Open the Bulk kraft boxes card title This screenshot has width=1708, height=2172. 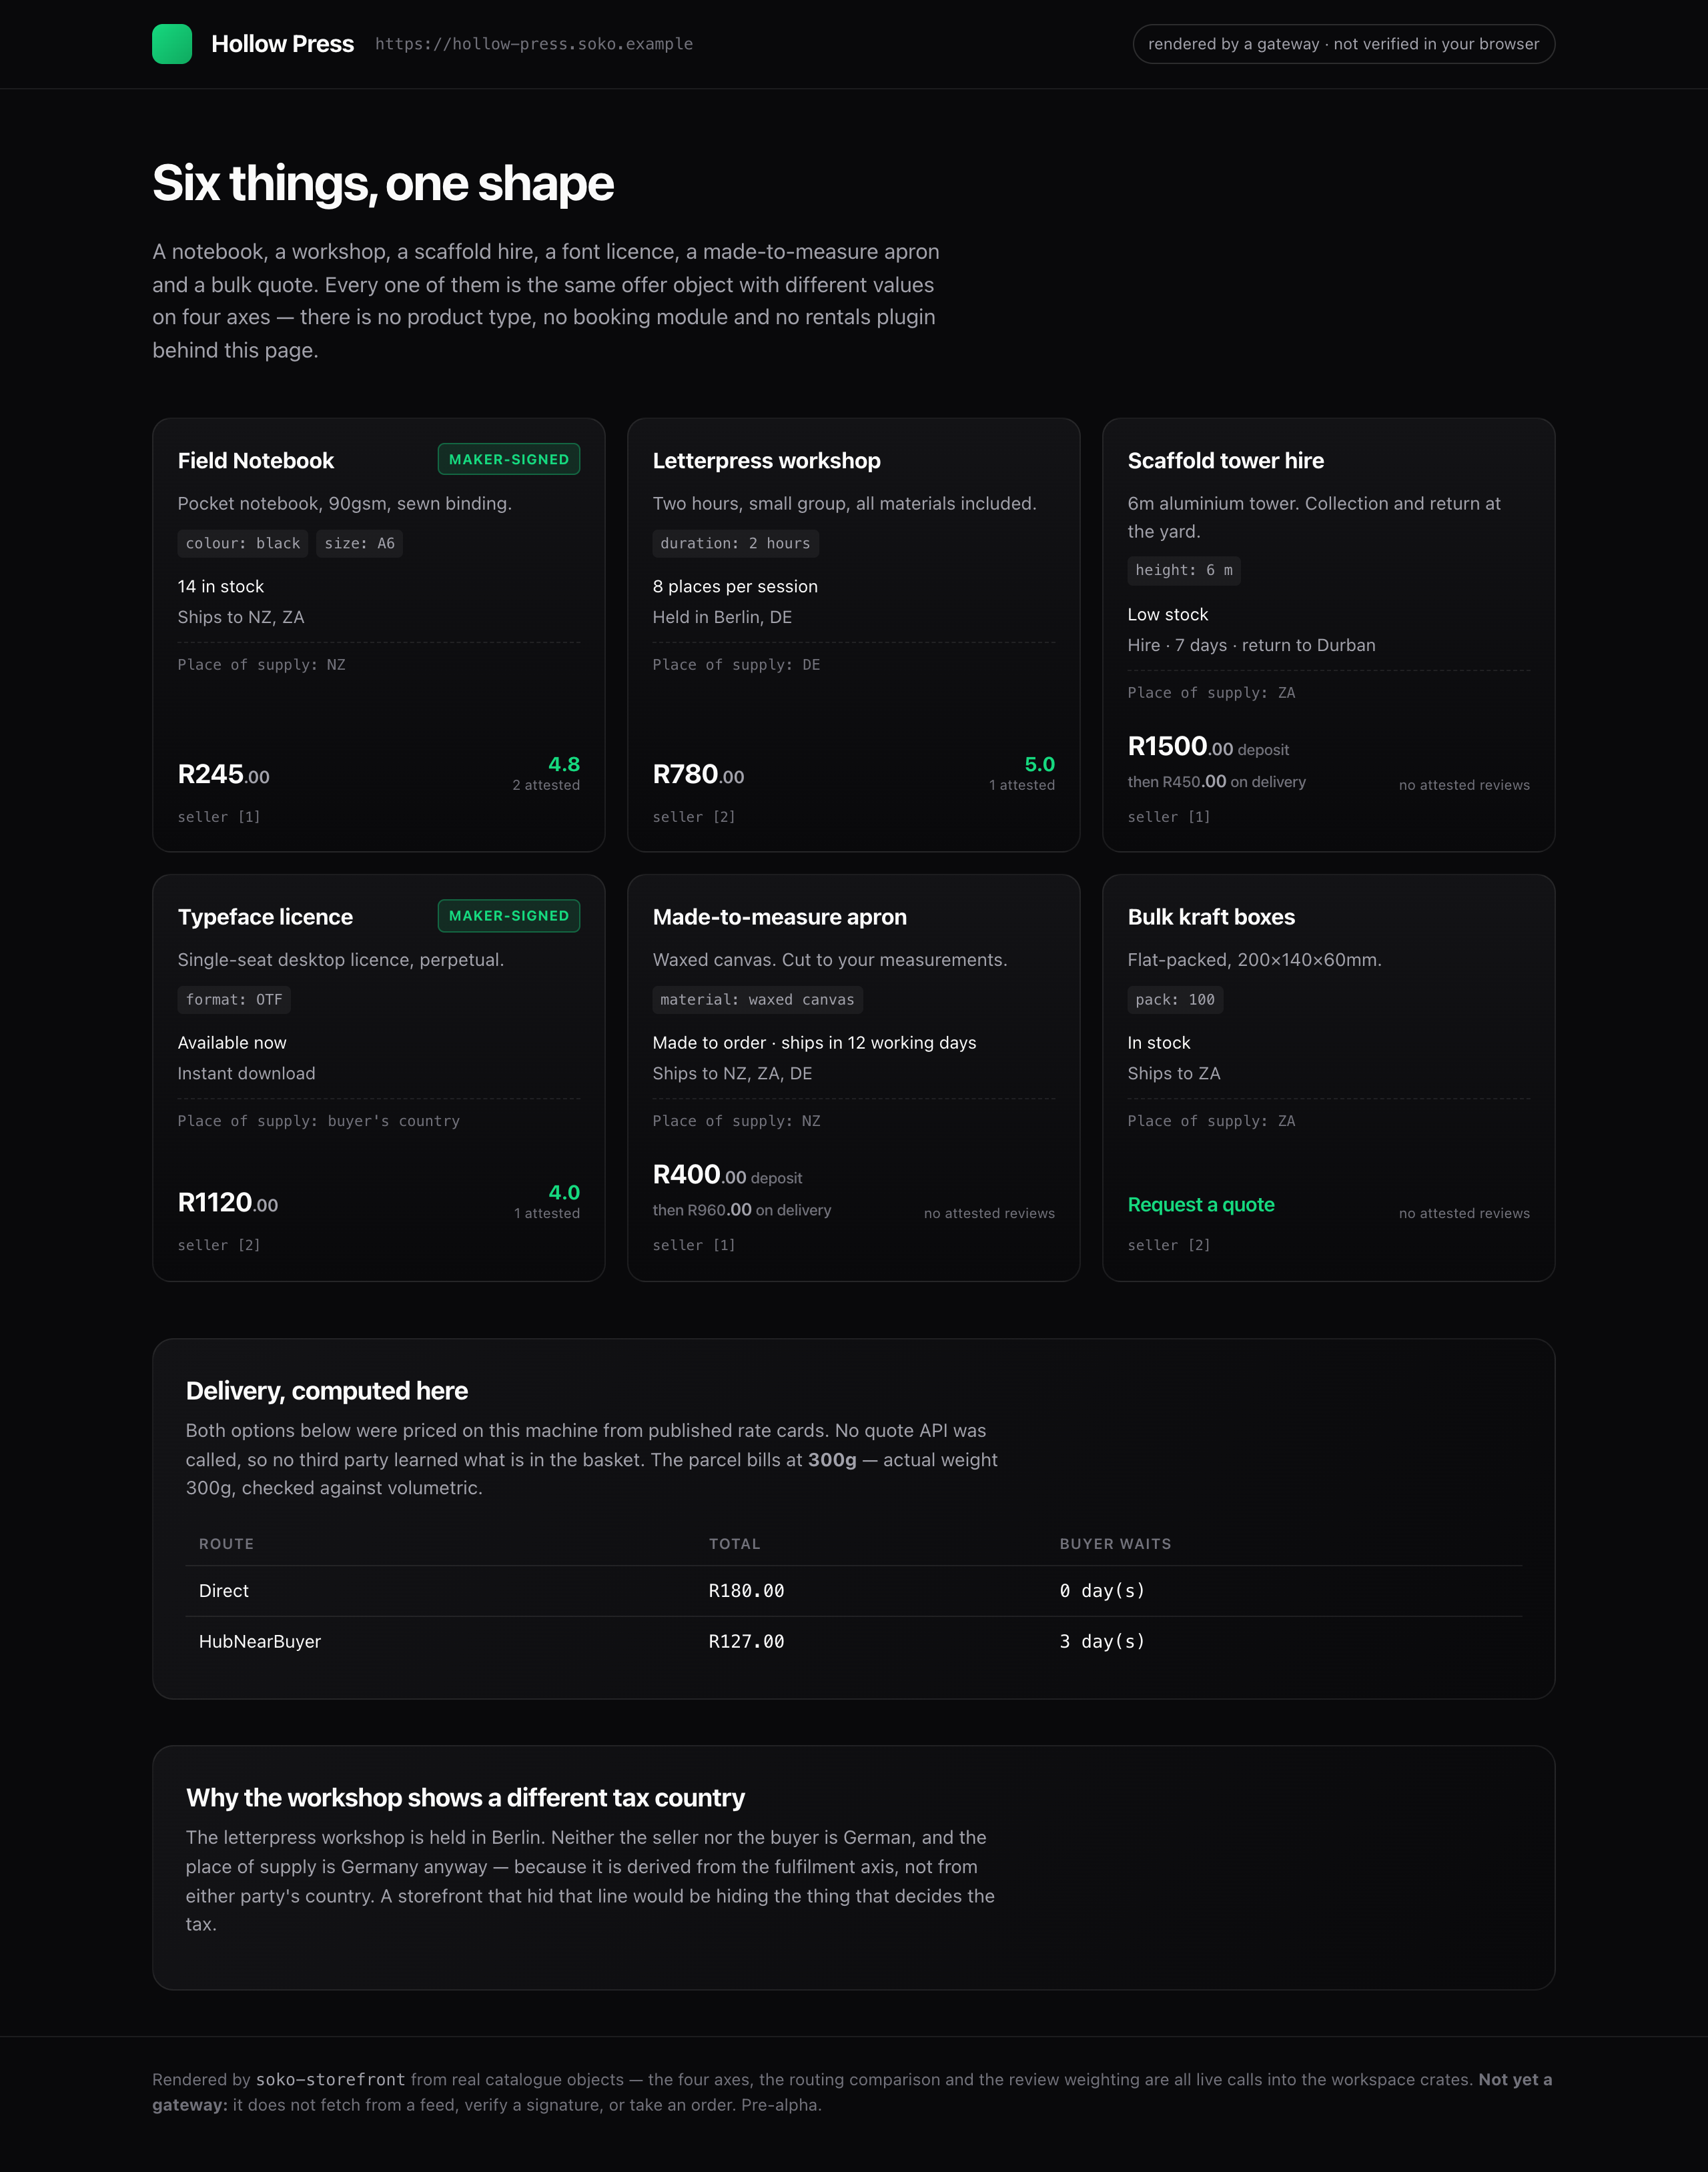point(1211,917)
